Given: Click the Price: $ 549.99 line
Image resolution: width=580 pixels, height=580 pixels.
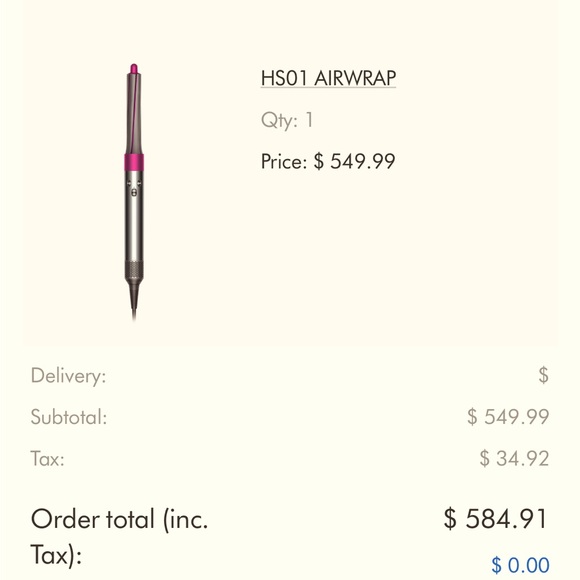Looking at the screenshot, I should pyautogui.click(x=328, y=161).
